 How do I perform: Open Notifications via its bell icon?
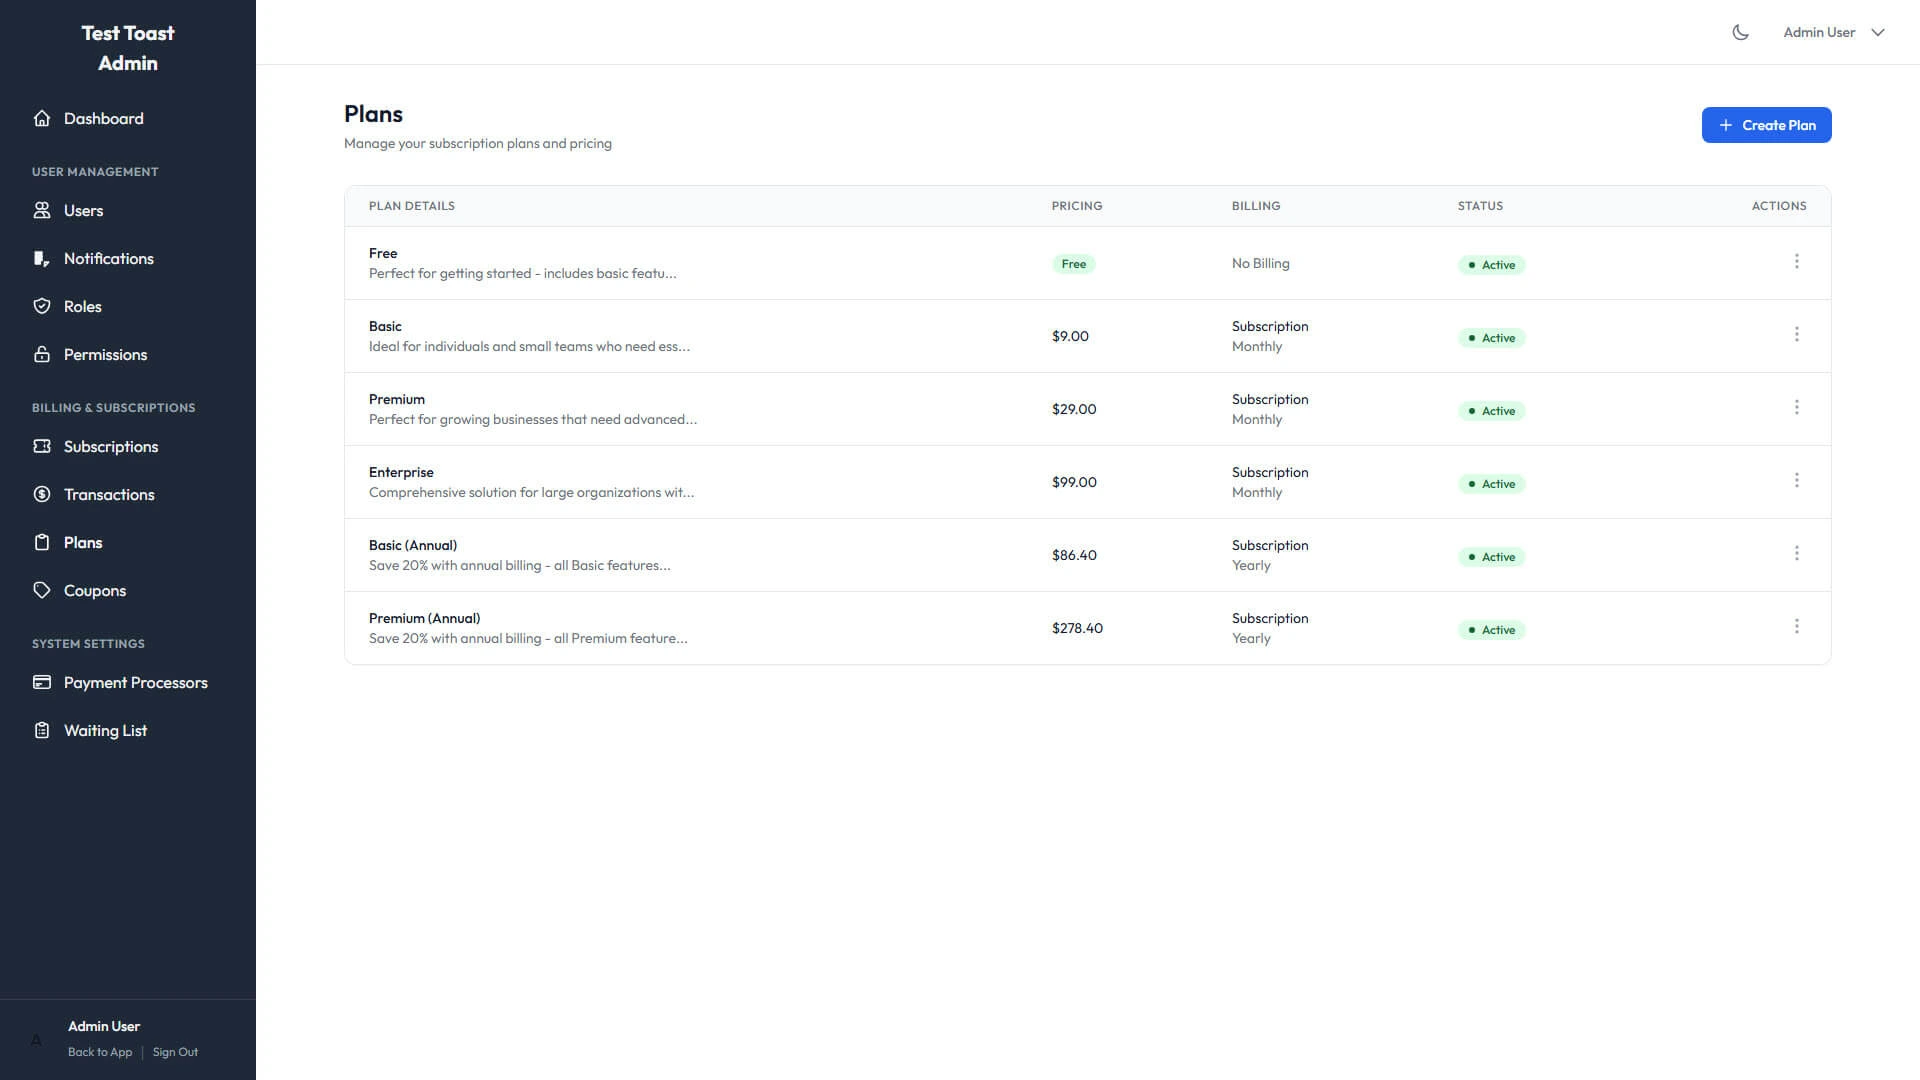click(42, 258)
